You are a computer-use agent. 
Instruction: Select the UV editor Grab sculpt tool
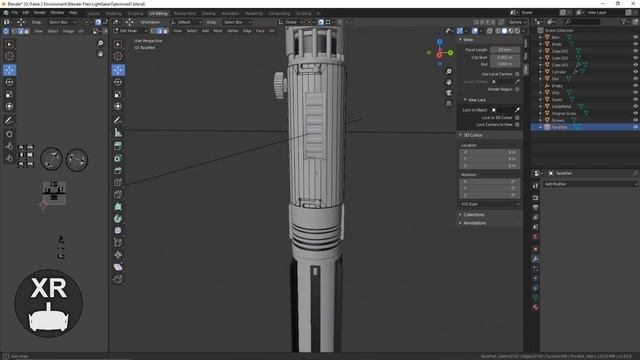tap(9, 134)
